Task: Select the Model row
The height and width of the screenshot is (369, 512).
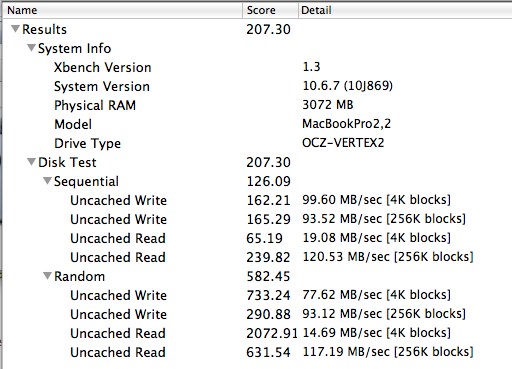Action: click(x=257, y=124)
